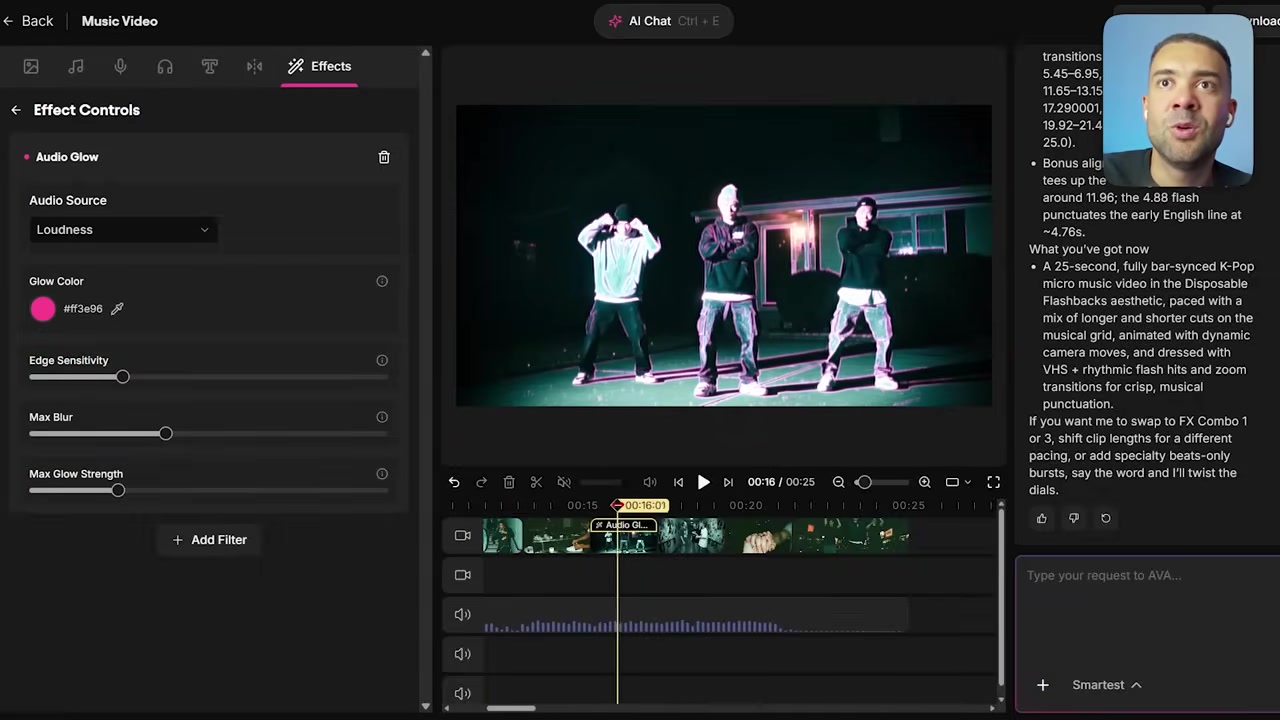Open AI Chat button
The image size is (1280, 720).
point(663,21)
